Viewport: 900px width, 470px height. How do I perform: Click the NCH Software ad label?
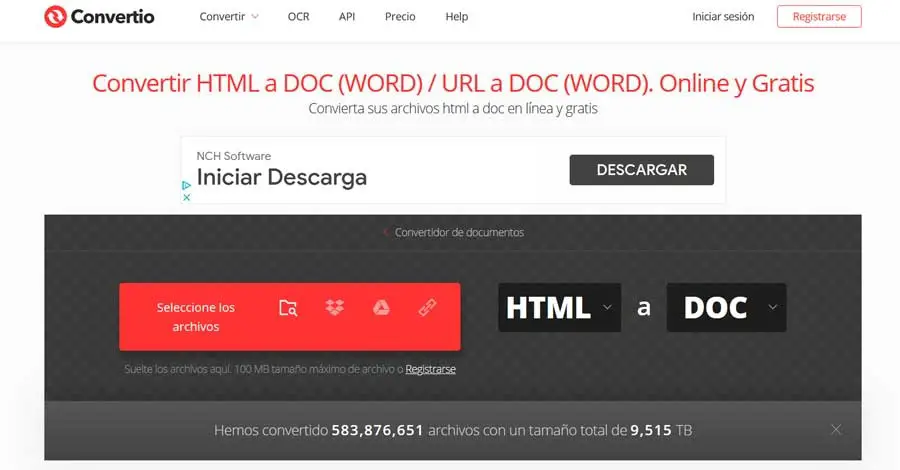click(x=234, y=156)
